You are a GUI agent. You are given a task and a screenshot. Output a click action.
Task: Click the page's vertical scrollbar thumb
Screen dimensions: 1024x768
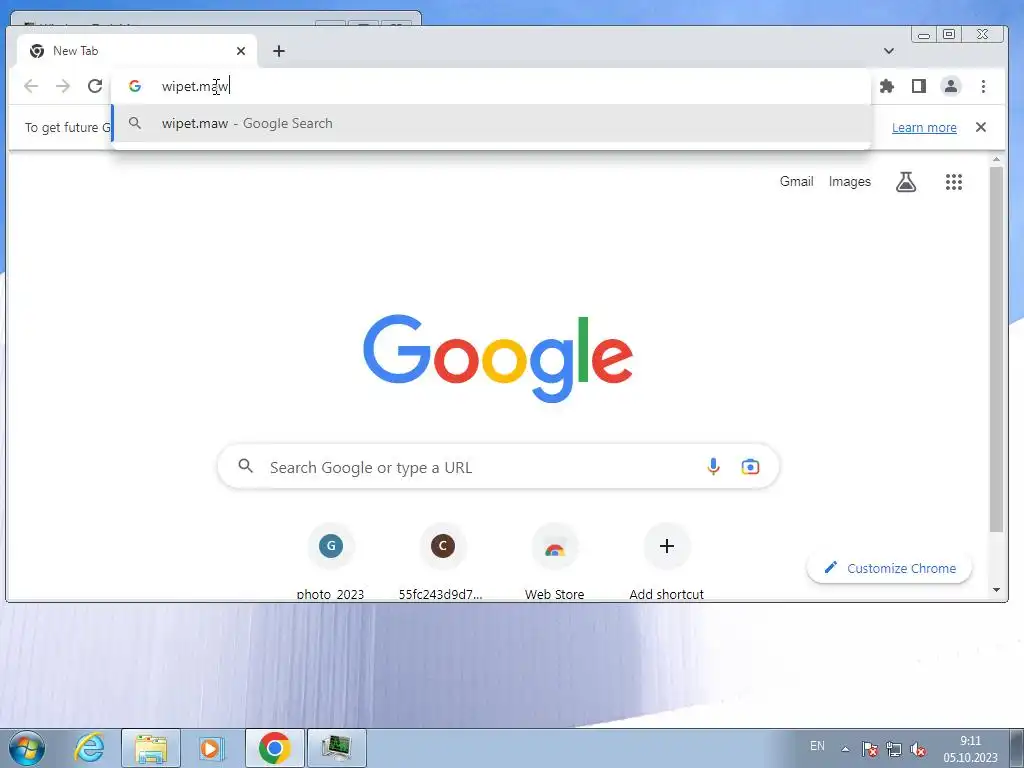[x=996, y=349]
